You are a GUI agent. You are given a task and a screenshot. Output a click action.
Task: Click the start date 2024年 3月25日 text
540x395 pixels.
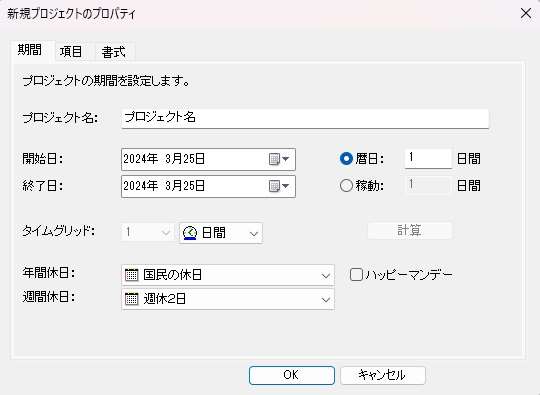coord(164,159)
